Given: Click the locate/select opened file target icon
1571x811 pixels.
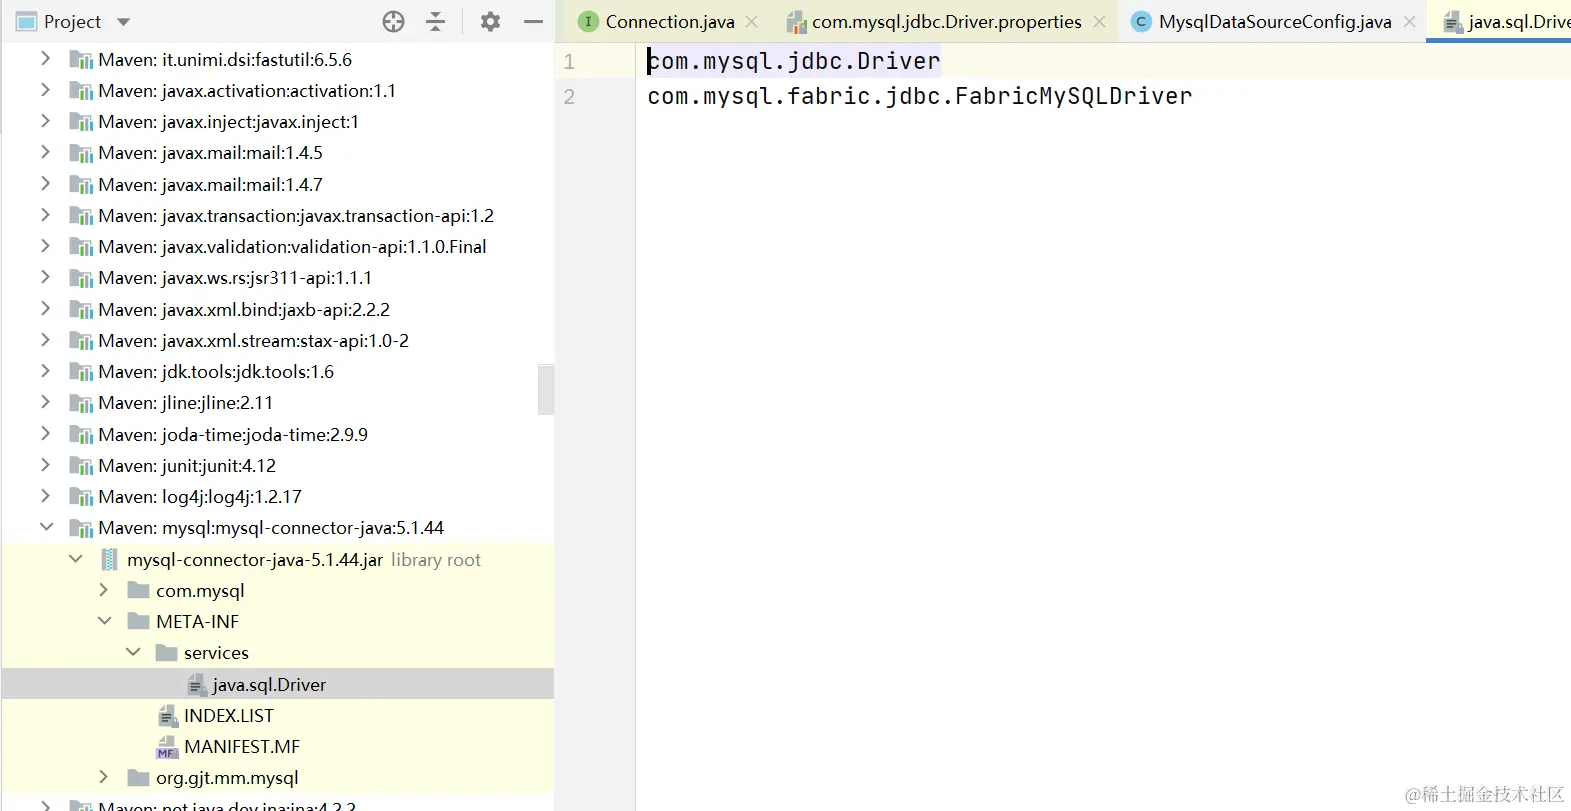Looking at the screenshot, I should tap(394, 21).
